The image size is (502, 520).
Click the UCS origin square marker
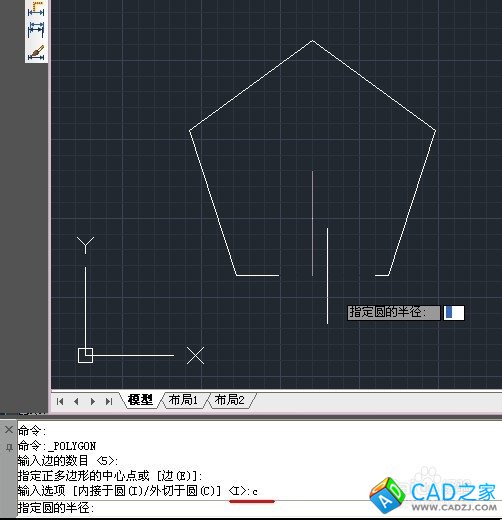click(x=85, y=355)
